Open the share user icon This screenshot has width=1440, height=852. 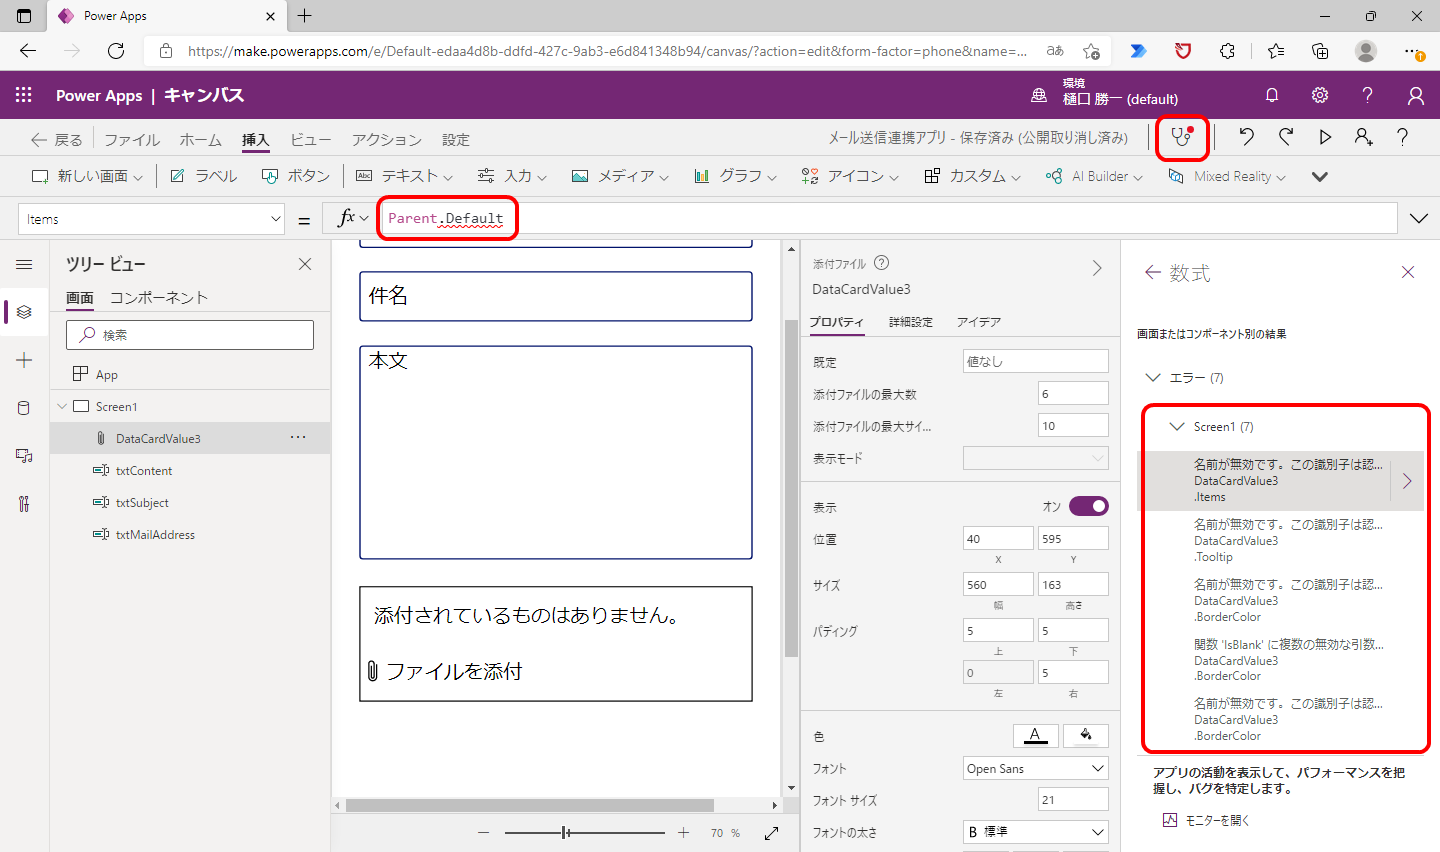1364,137
